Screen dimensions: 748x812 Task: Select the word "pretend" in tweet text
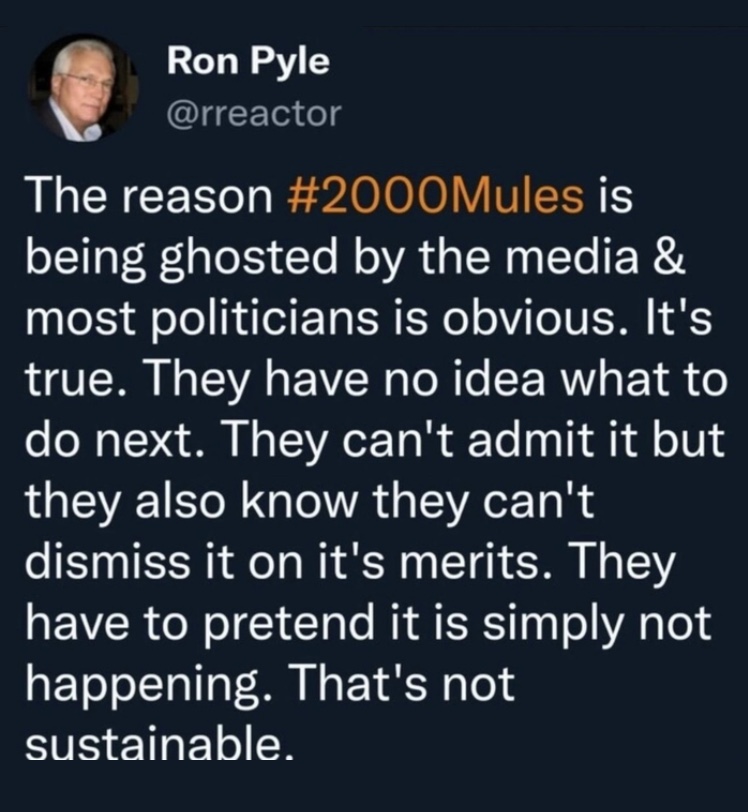pyautogui.click(x=290, y=625)
